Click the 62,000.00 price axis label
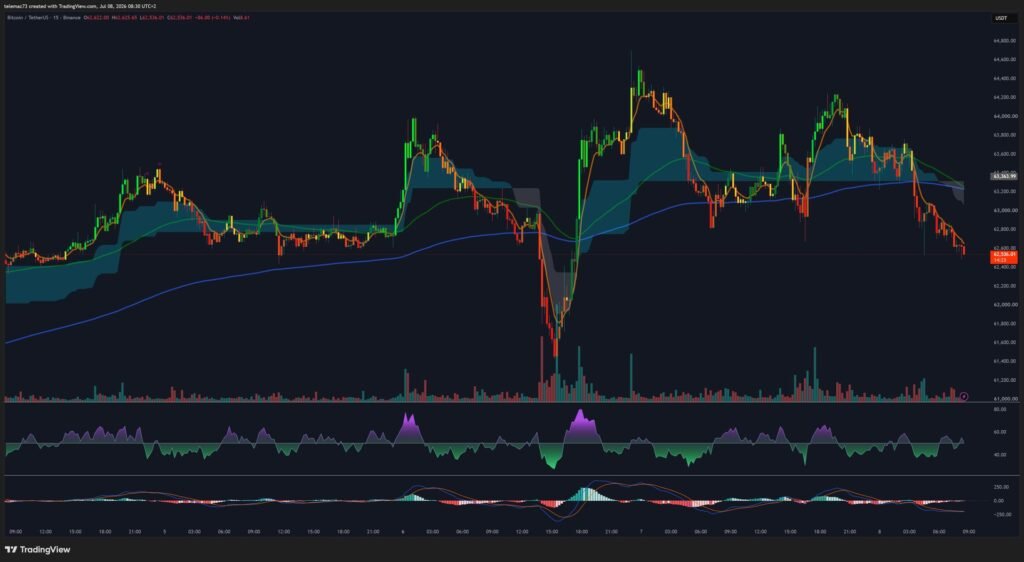Image resolution: width=1024 pixels, height=562 pixels. pos(1004,304)
